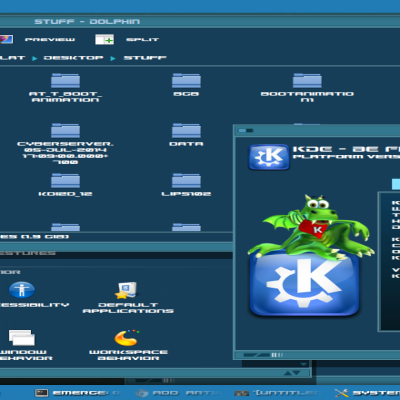Expand the arrow before Desktop in breadcrumb
Viewport: 400px width, 400px height.
35,58
